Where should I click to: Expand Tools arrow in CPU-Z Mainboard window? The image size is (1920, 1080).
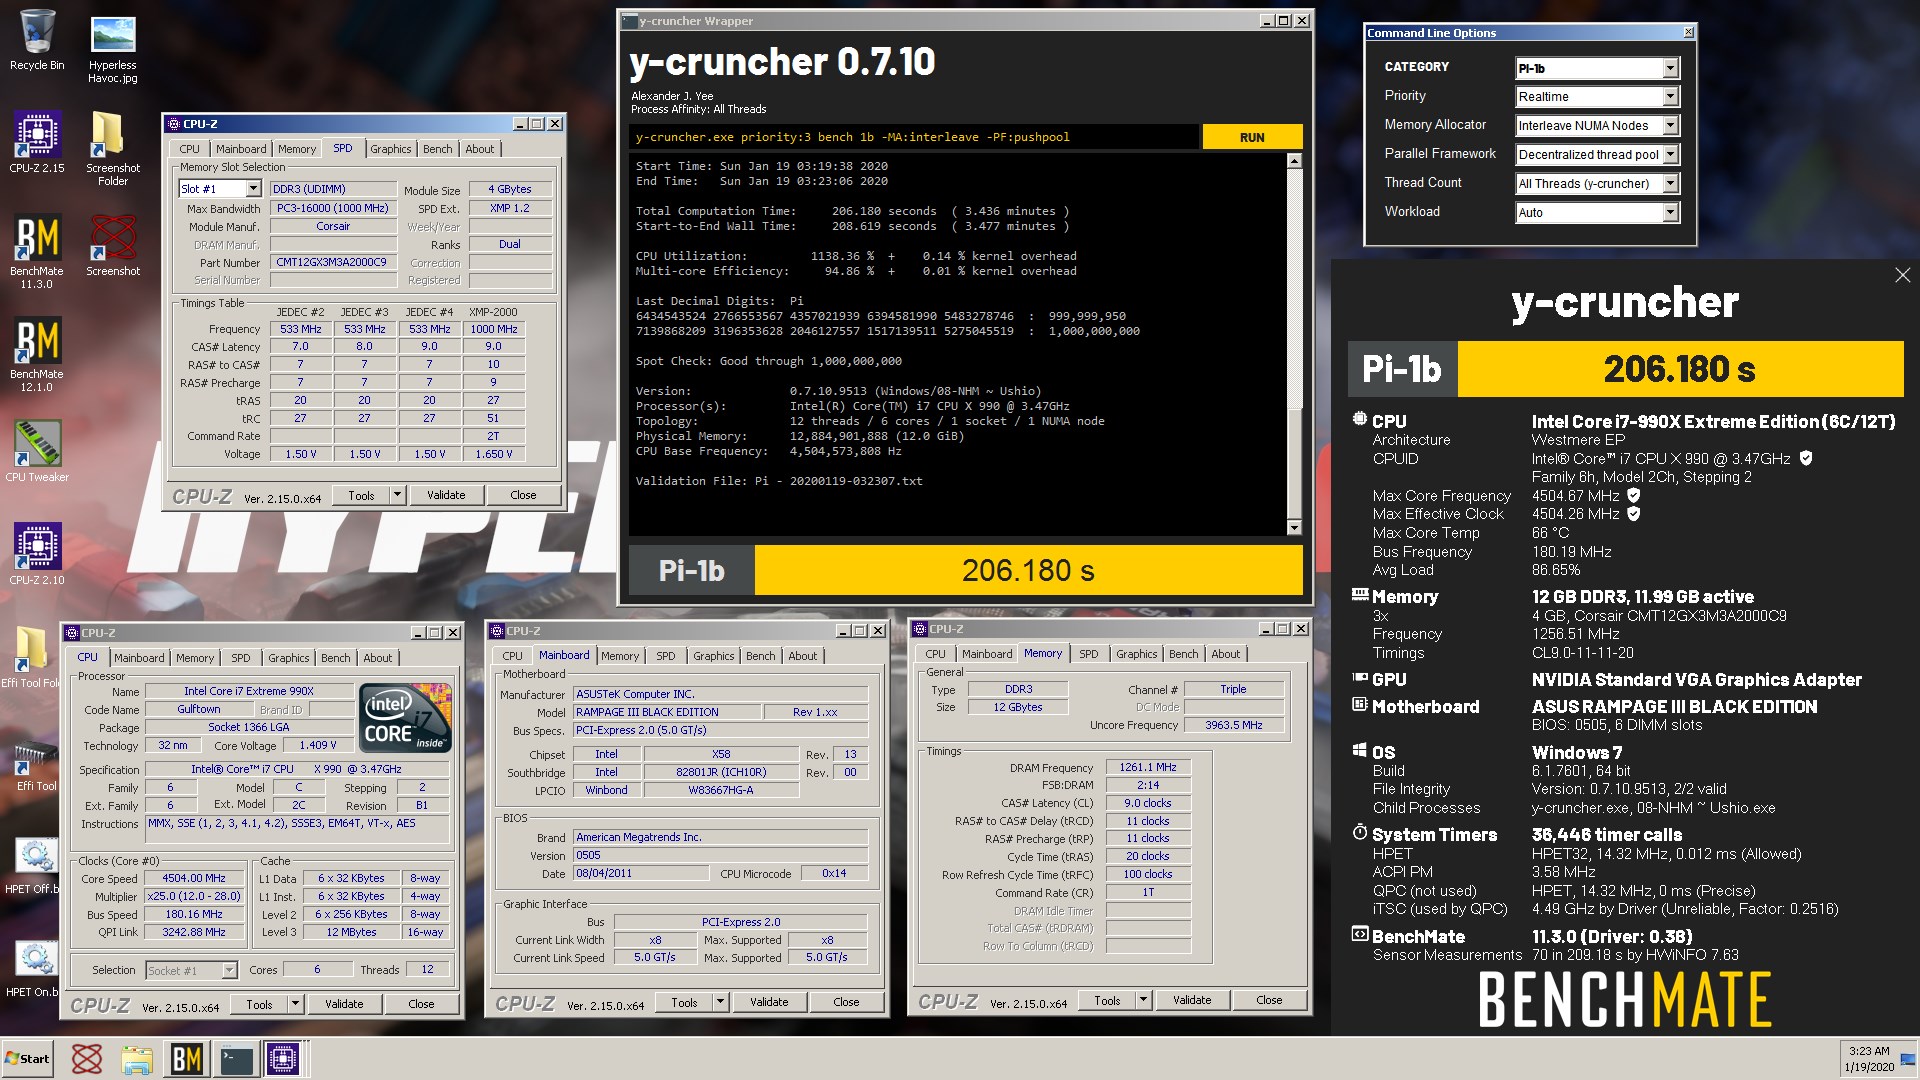(x=720, y=1002)
